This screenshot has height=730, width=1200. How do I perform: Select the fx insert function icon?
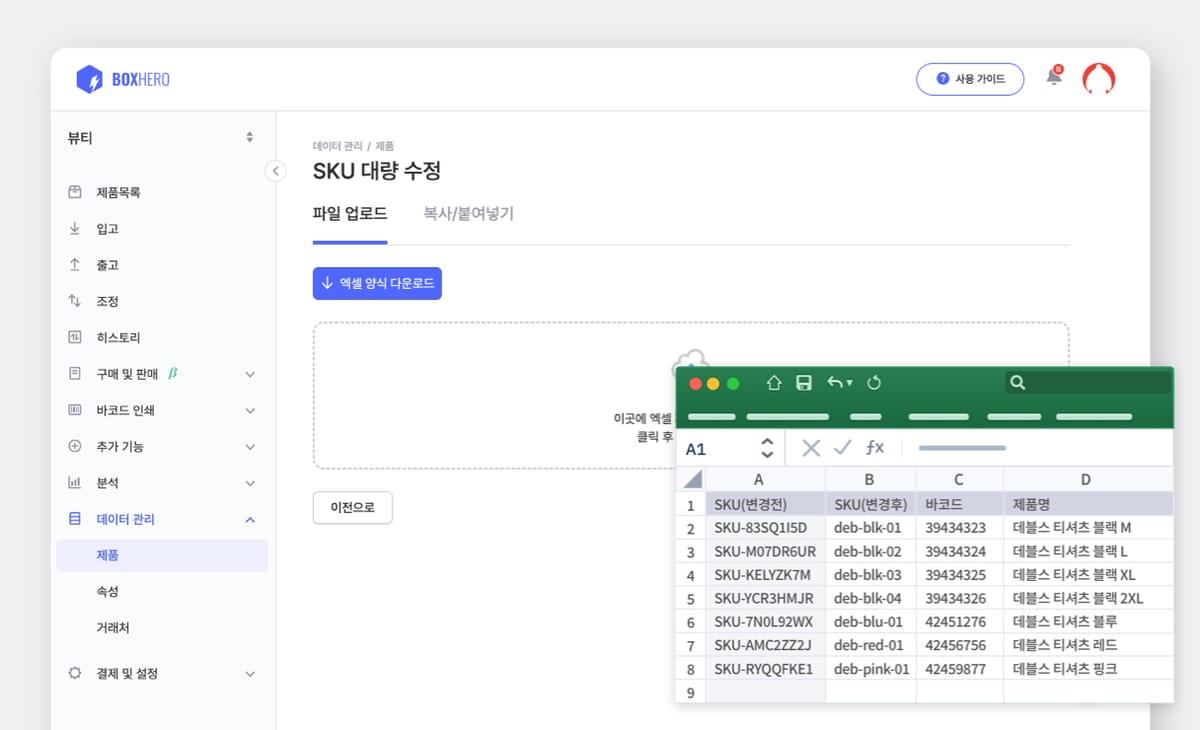875,448
